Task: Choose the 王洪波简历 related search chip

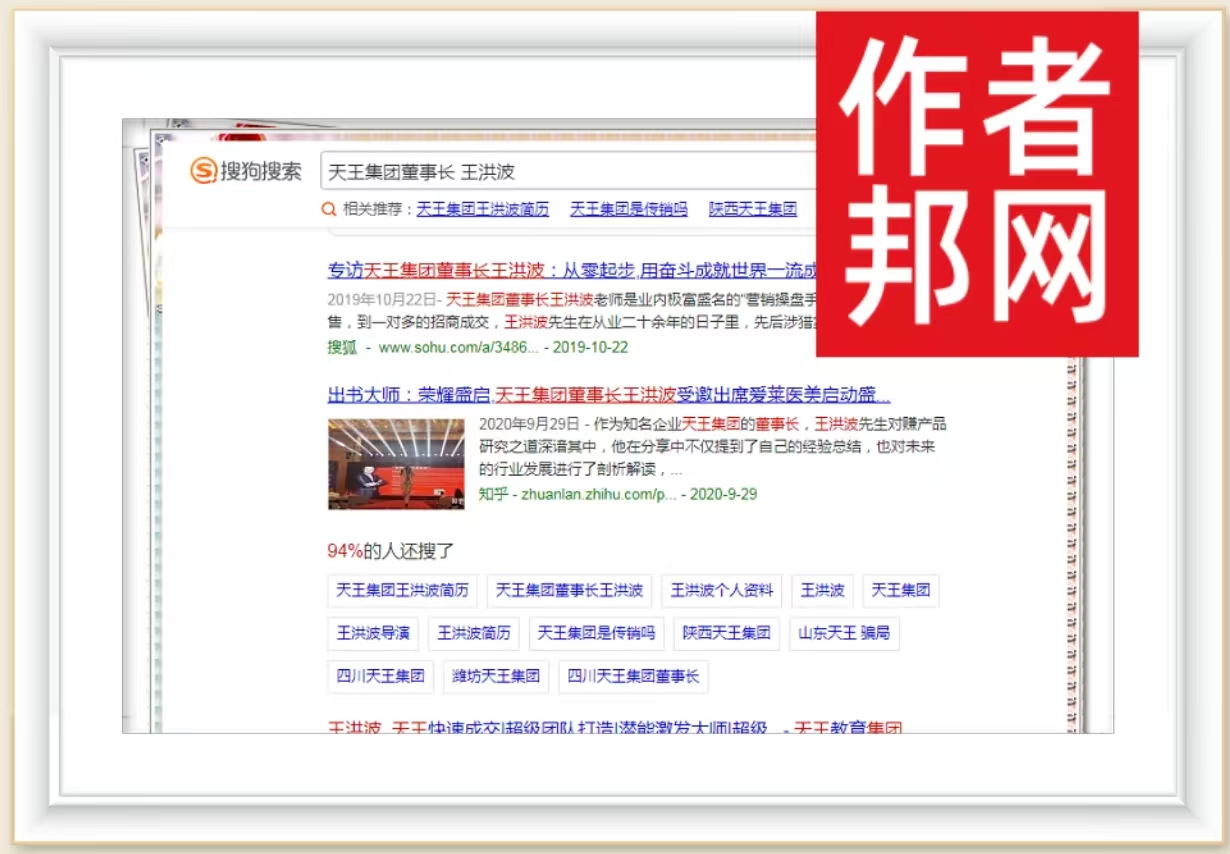Action: (474, 634)
